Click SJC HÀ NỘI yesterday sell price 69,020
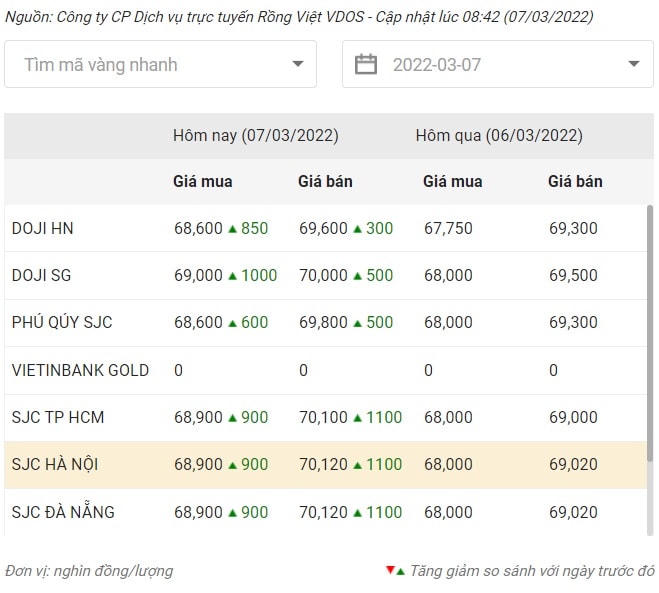659x593 pixels. tap(573, 464)
